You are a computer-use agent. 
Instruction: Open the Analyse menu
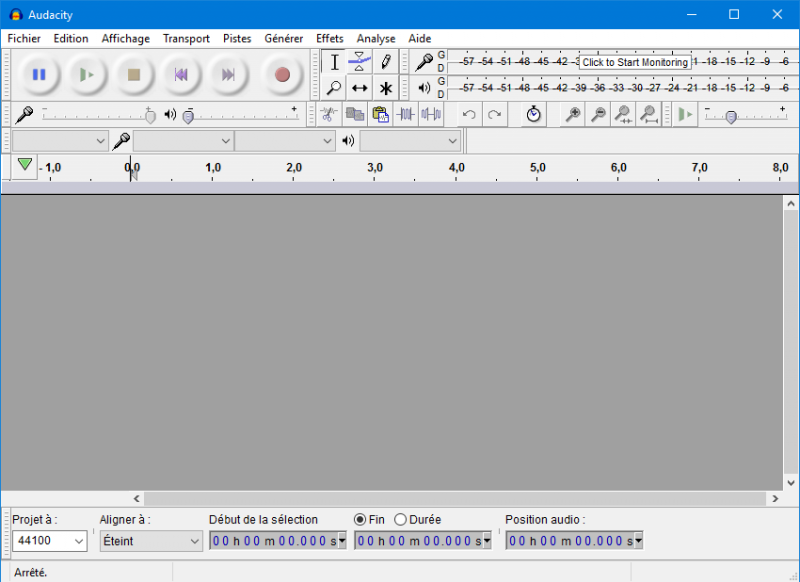[376, 39]
